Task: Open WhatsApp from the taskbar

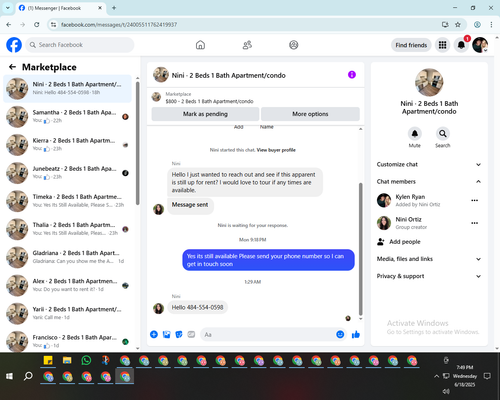Action: click(86, 360)
